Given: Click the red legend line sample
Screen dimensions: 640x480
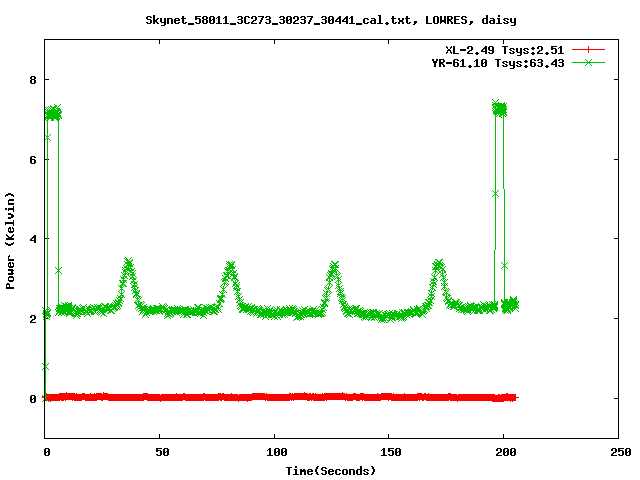Looking at the screenshot, I should 588,50.
